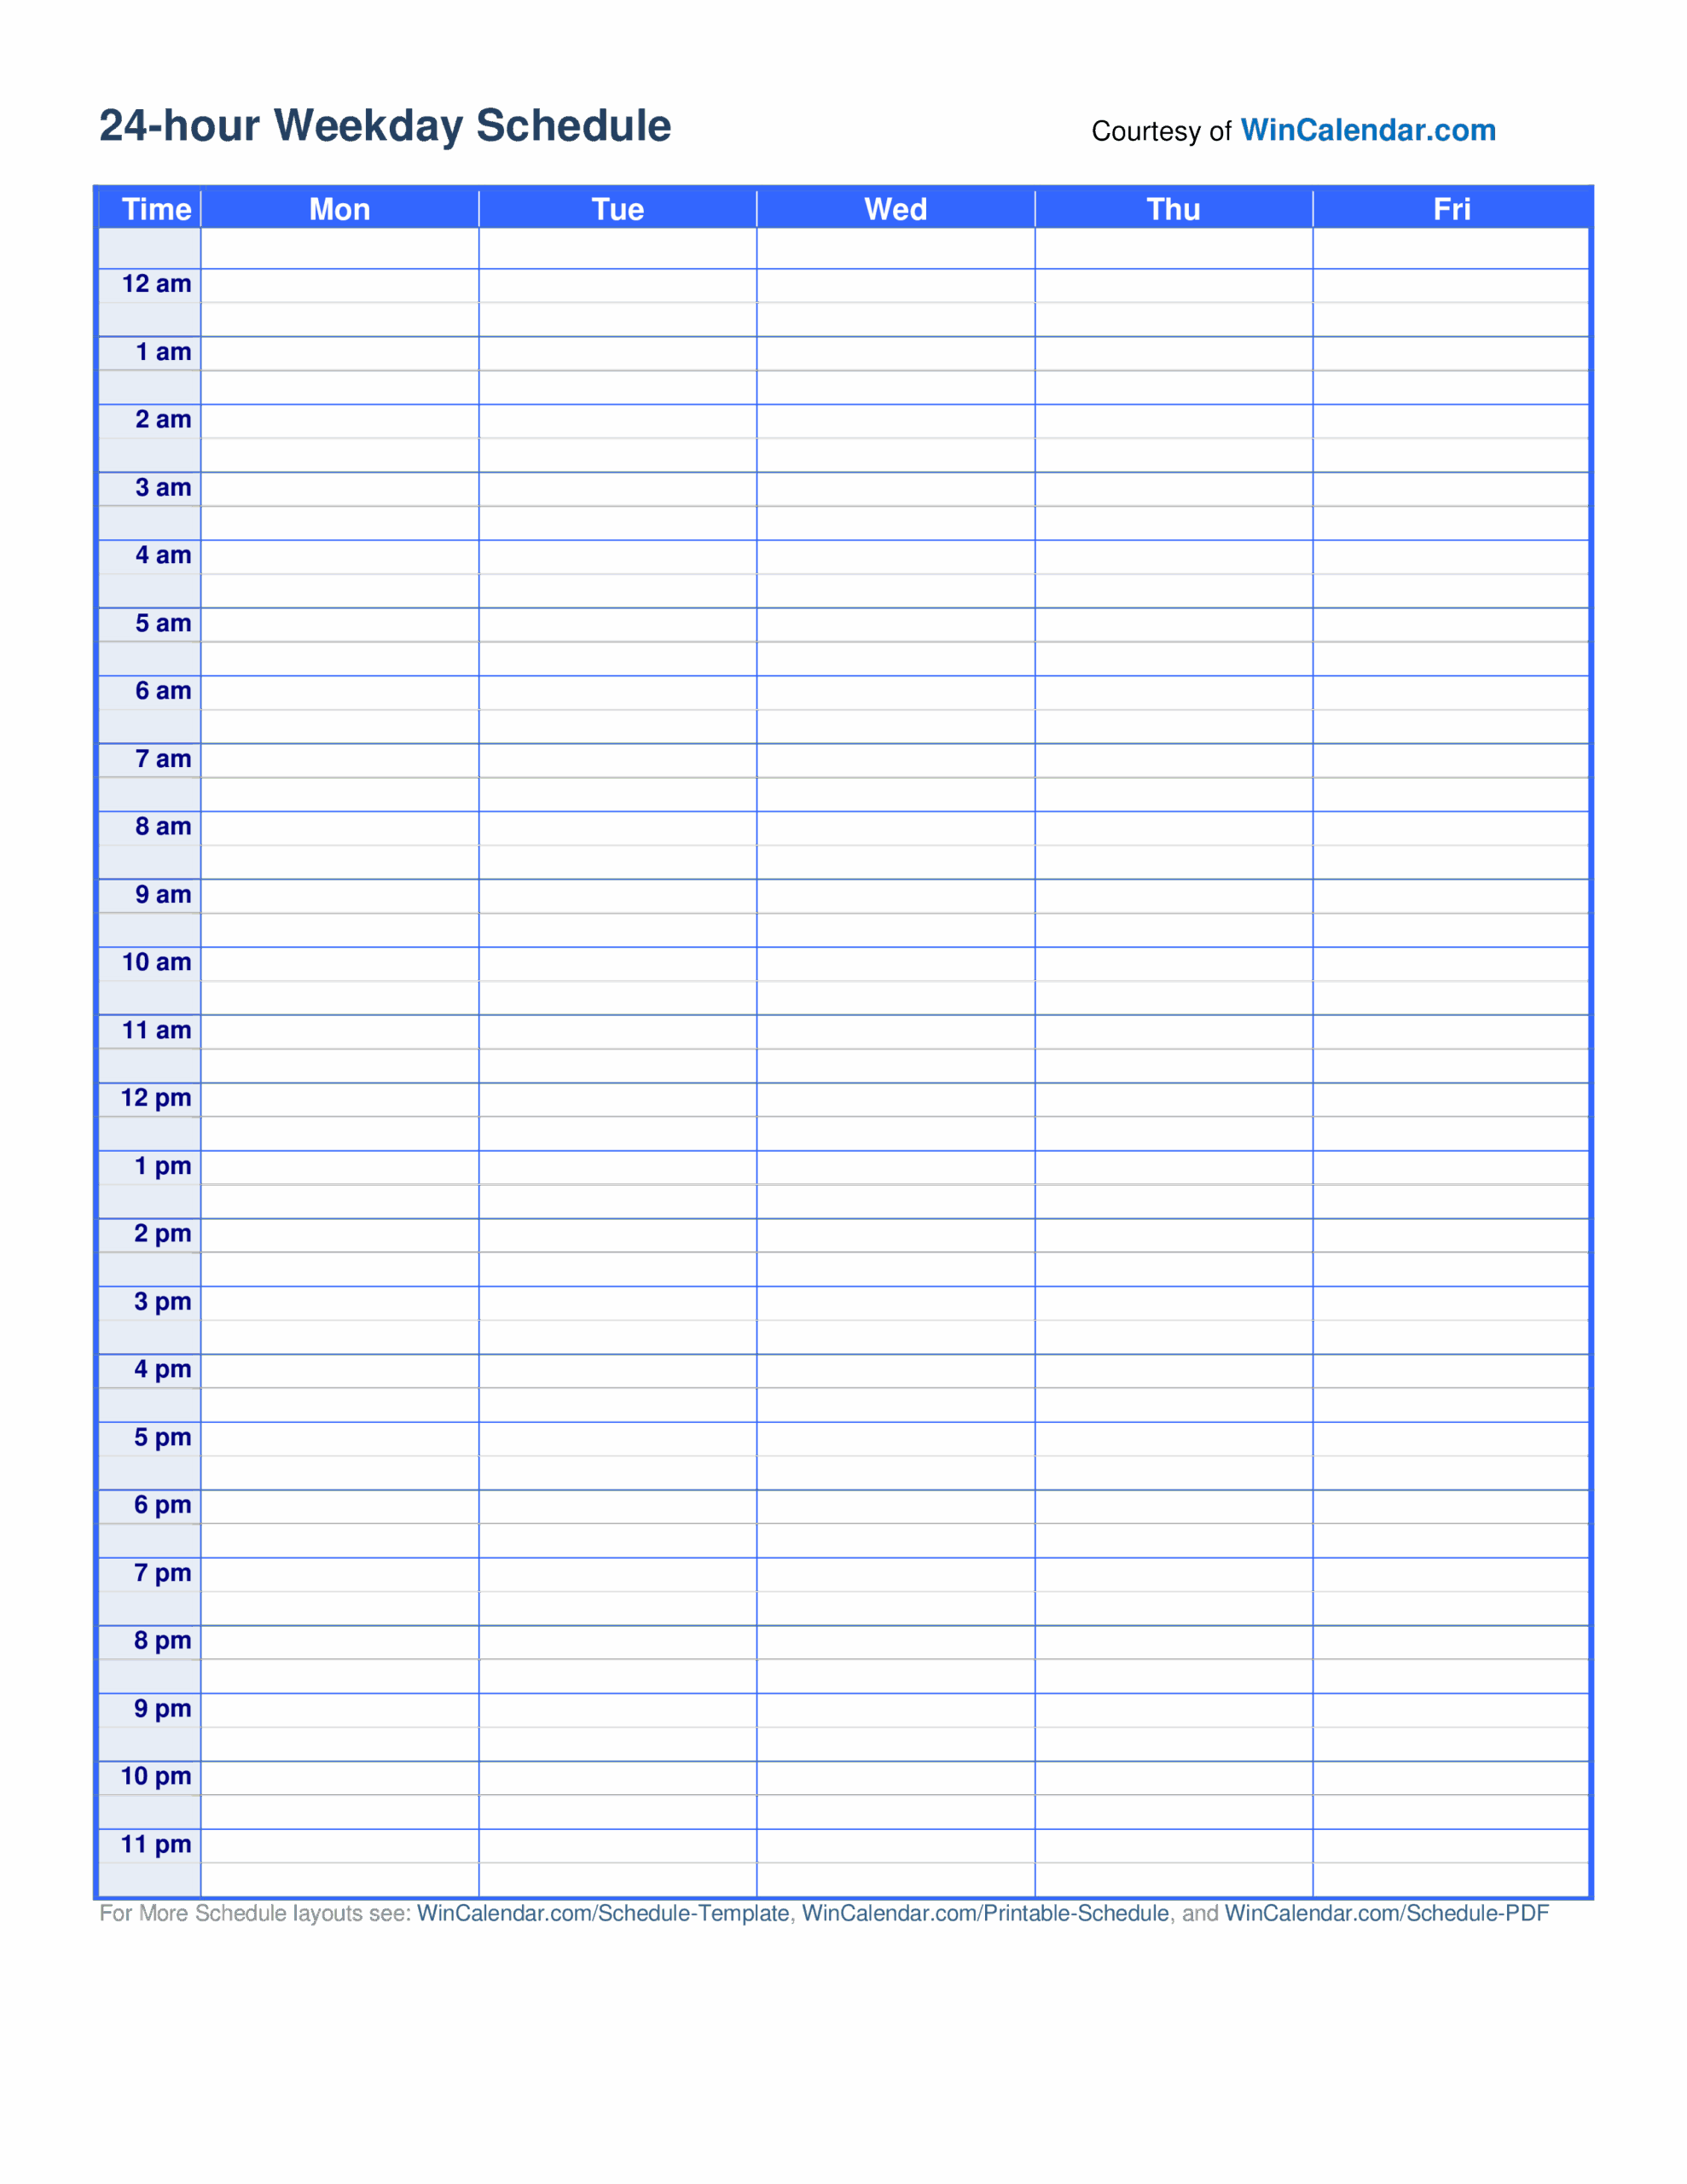This screenshot has width=1687, height=2184.
Task: Click the 11 pm time label
Action: pyautogui.click(x=156, y=1844)
